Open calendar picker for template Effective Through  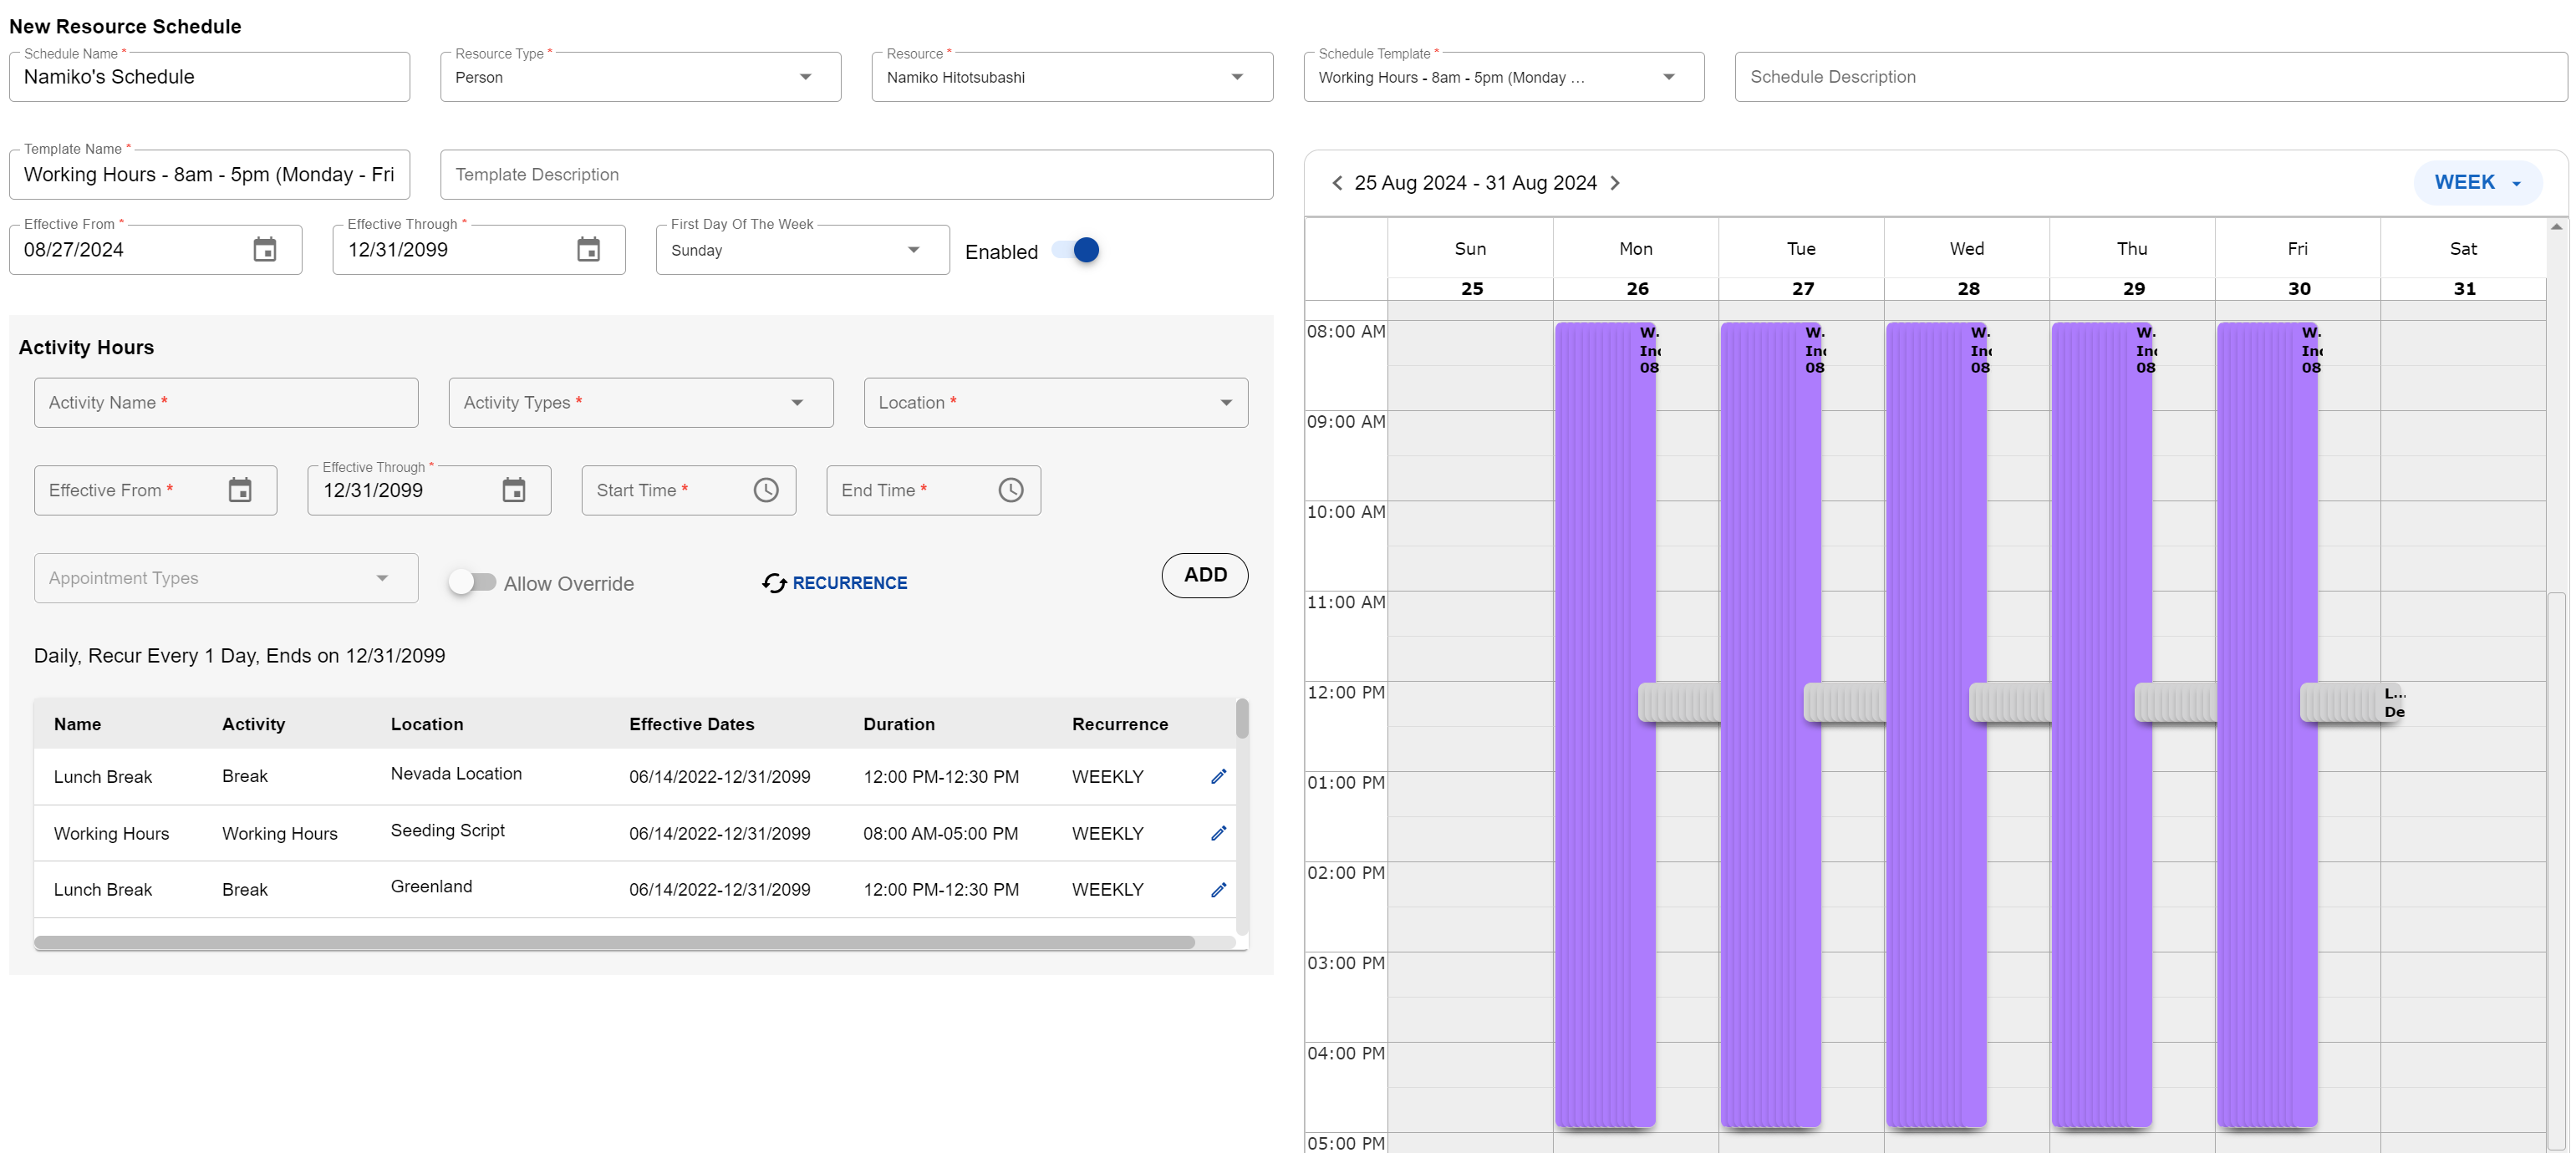pyautogui.click(x=588, y=250)
